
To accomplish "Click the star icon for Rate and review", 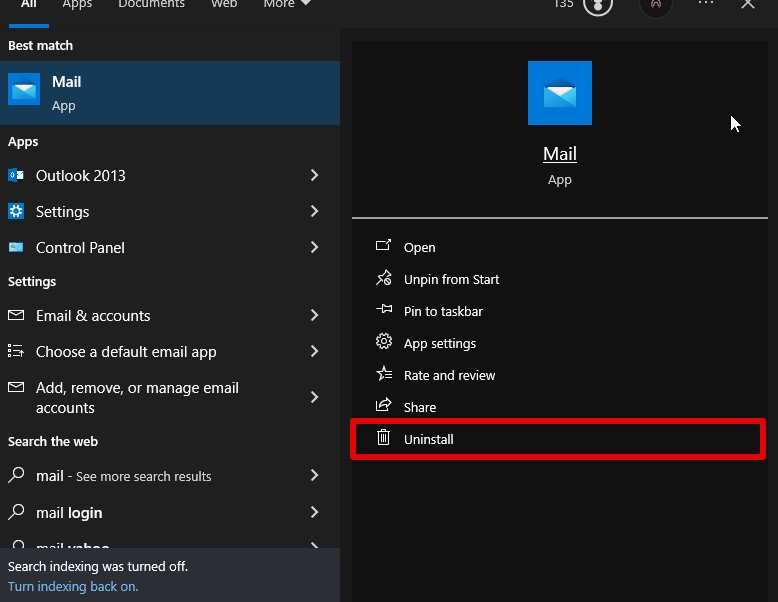I will pos(383,375).
